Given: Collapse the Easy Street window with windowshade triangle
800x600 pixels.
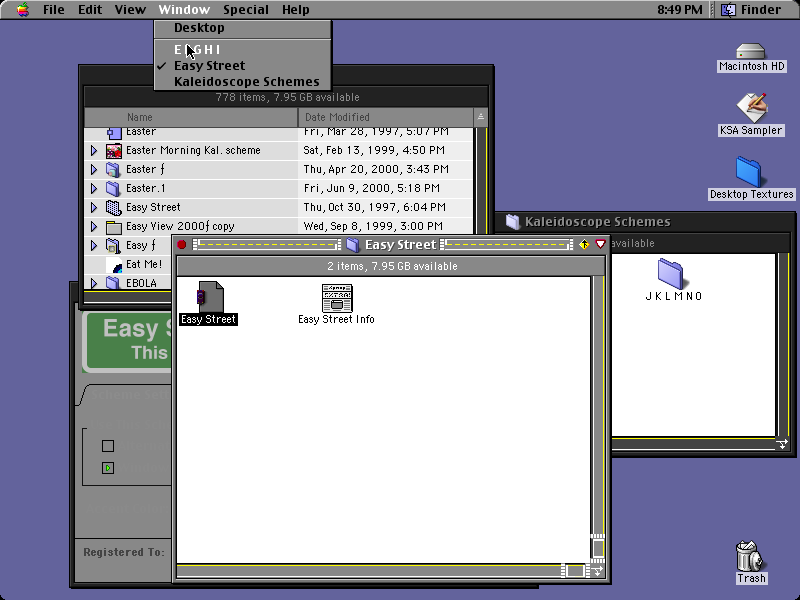Looking at the screenshot, I should 601,244.
